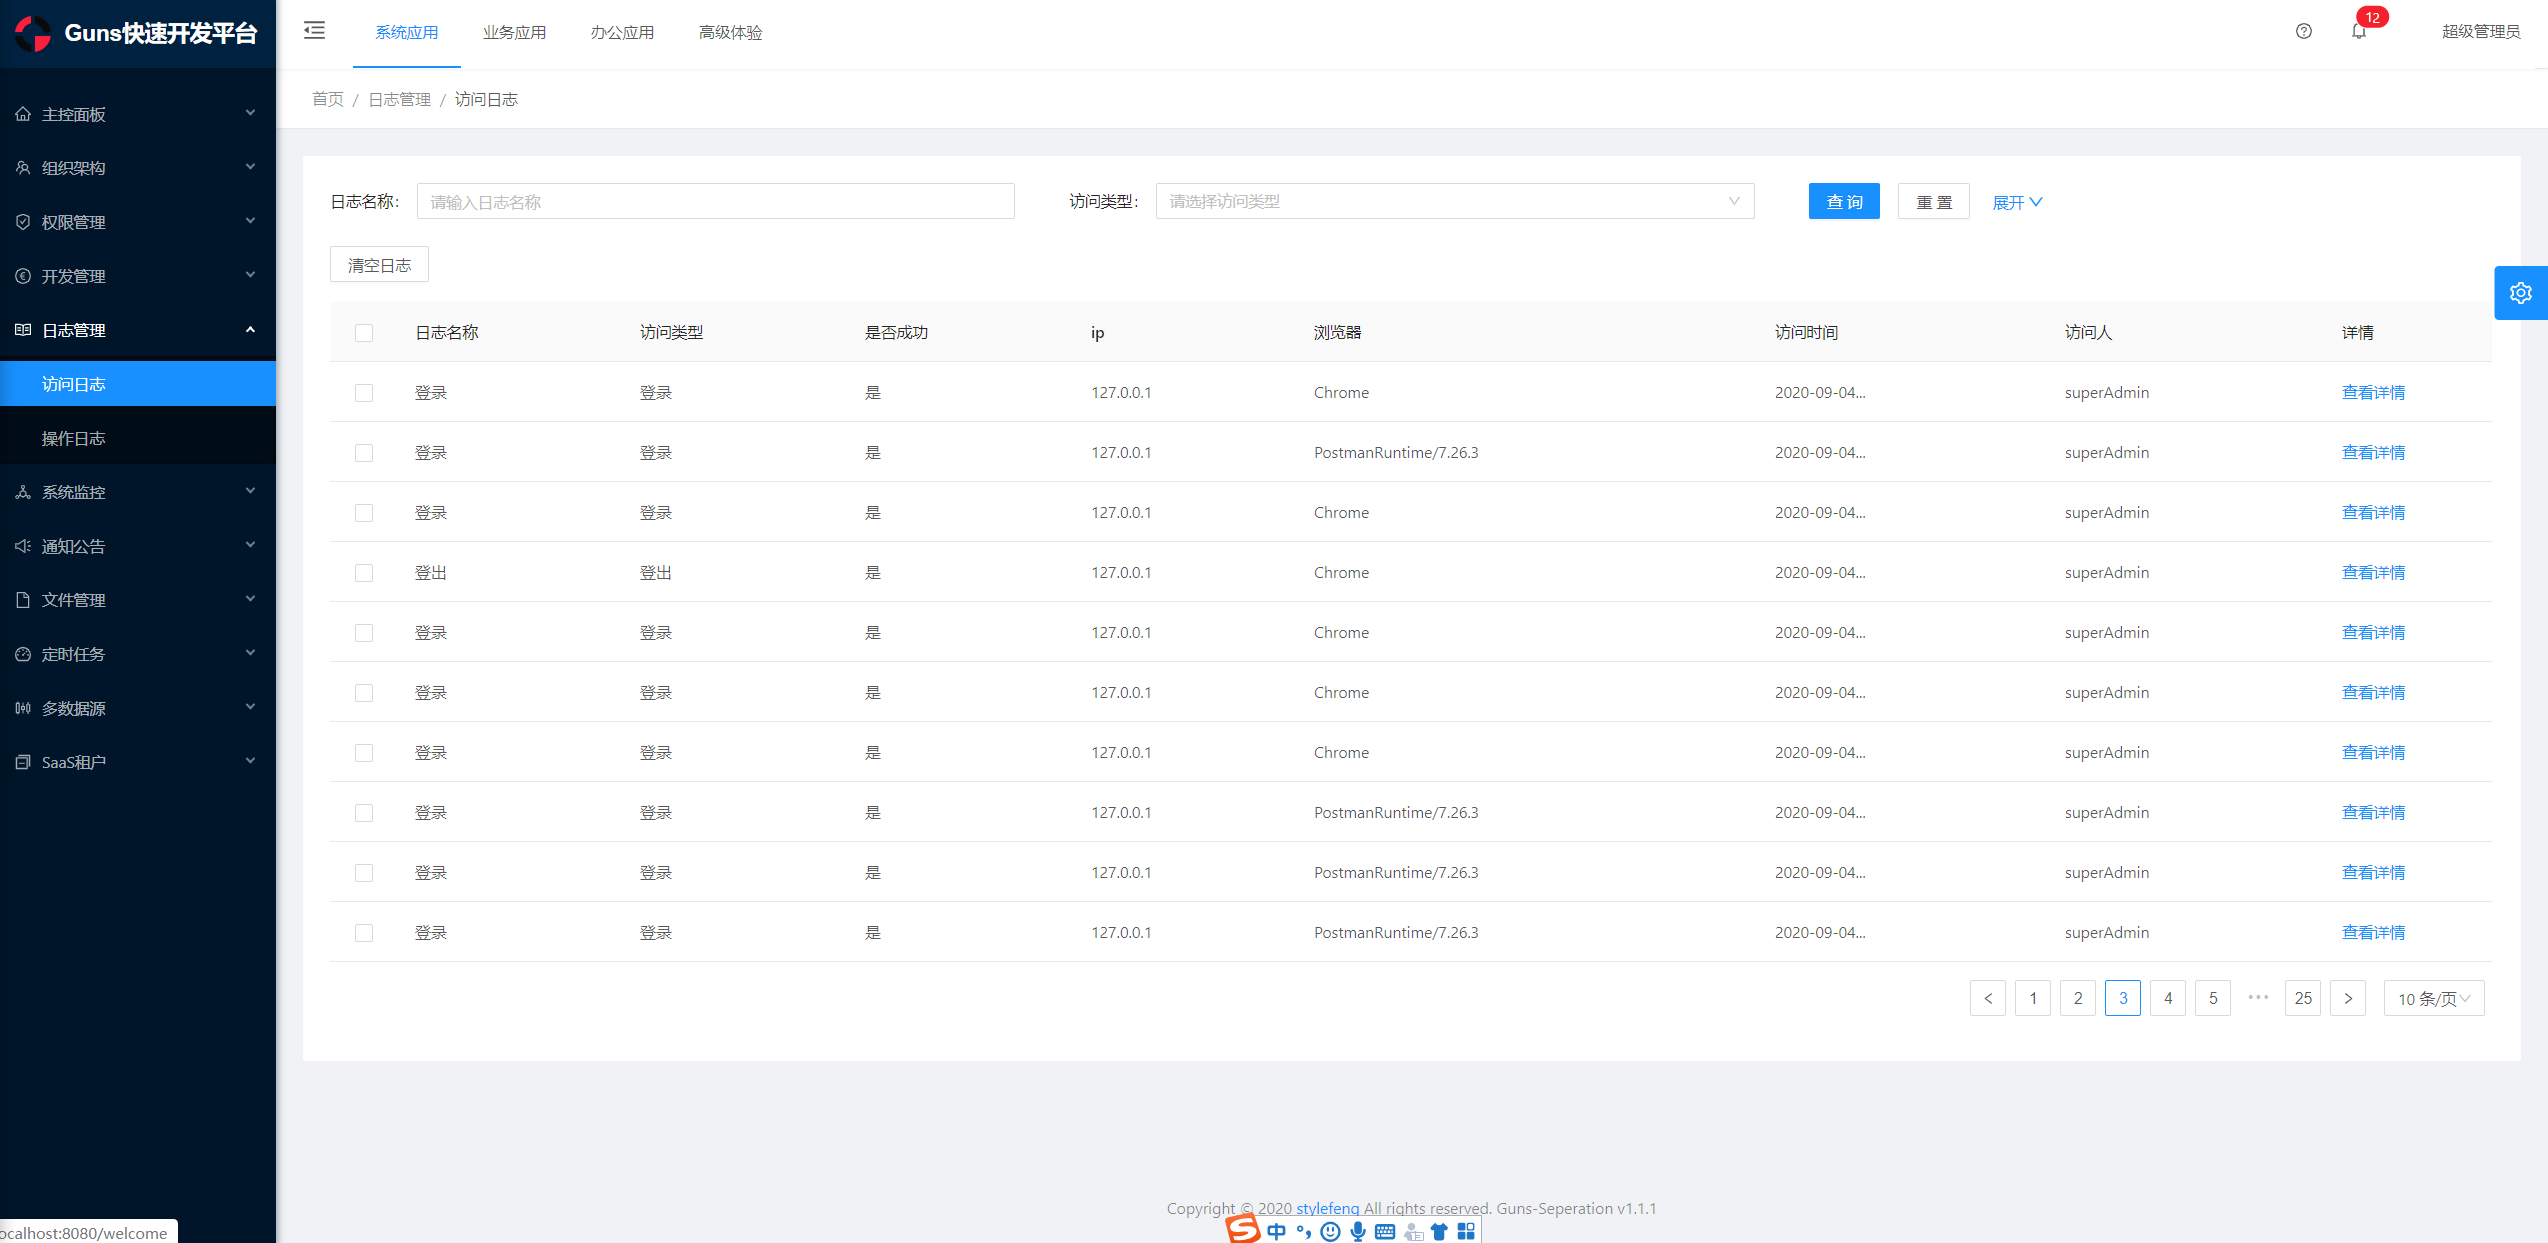2548x1243 pixels.
Task: Click the Sogou microphone icon in the input toolbar
Action: (1357, 1231)
